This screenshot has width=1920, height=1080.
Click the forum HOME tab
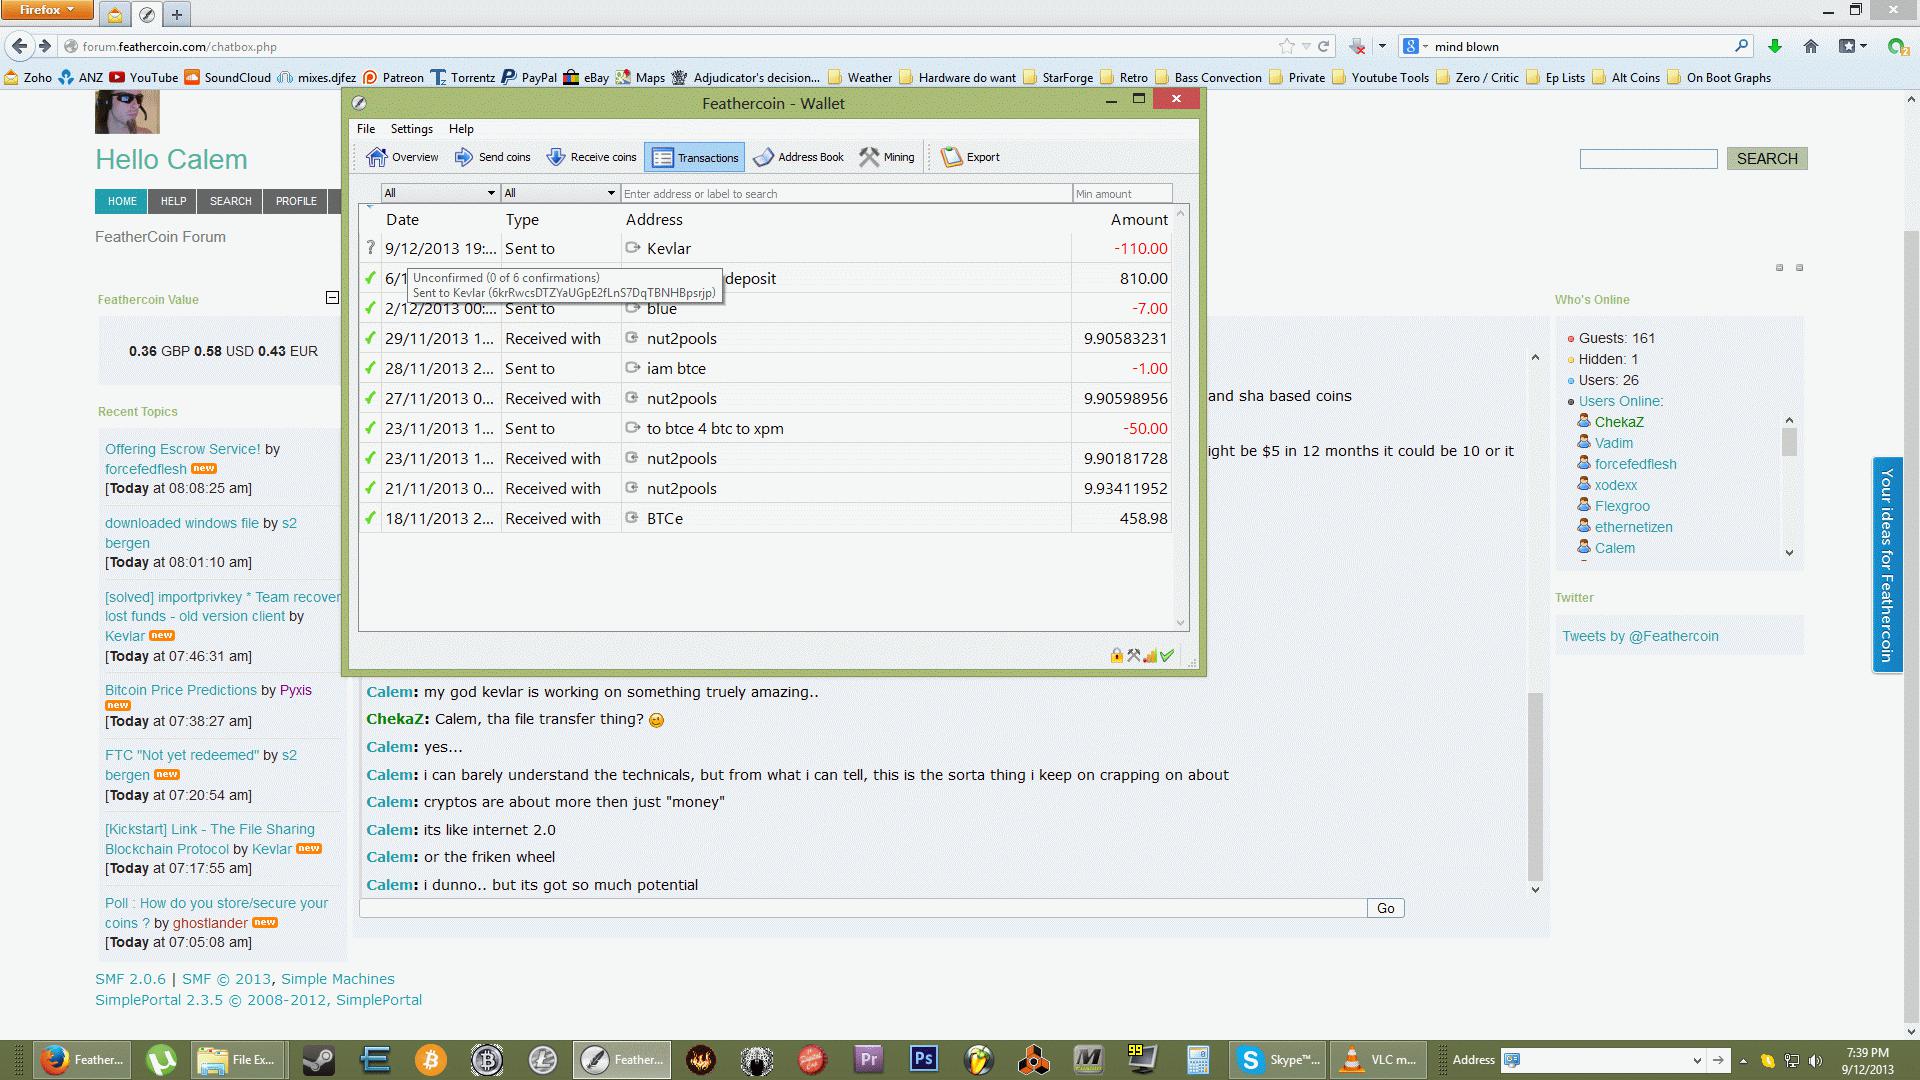[122, 201]
